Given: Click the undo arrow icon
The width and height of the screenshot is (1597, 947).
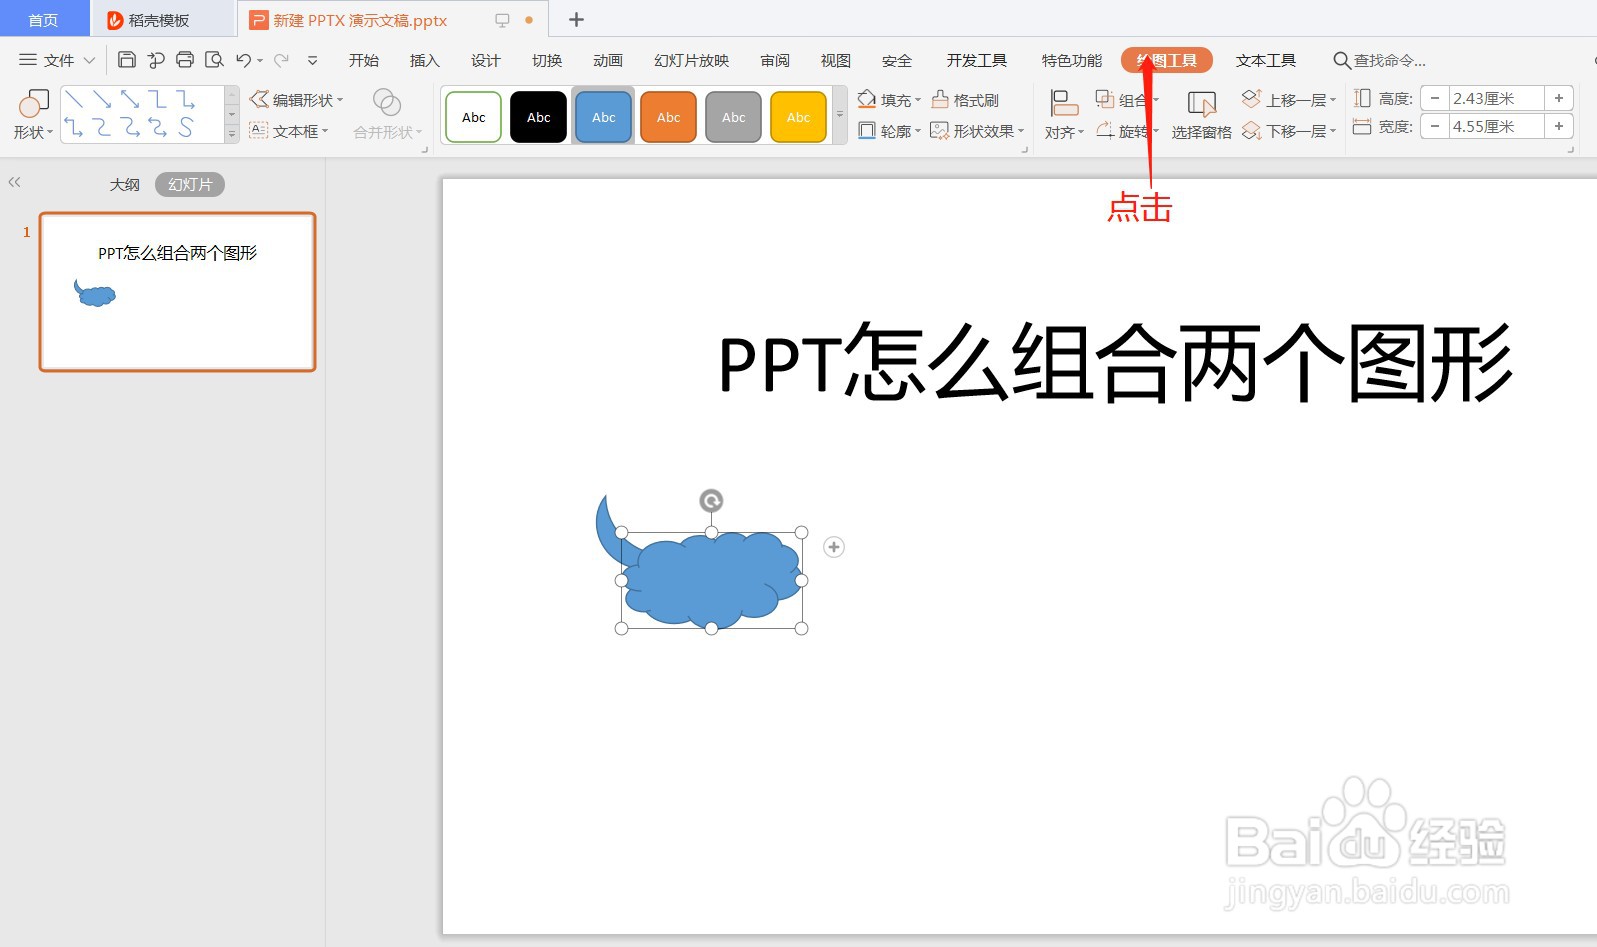Looking at the screenshot, I should (243, 60).
